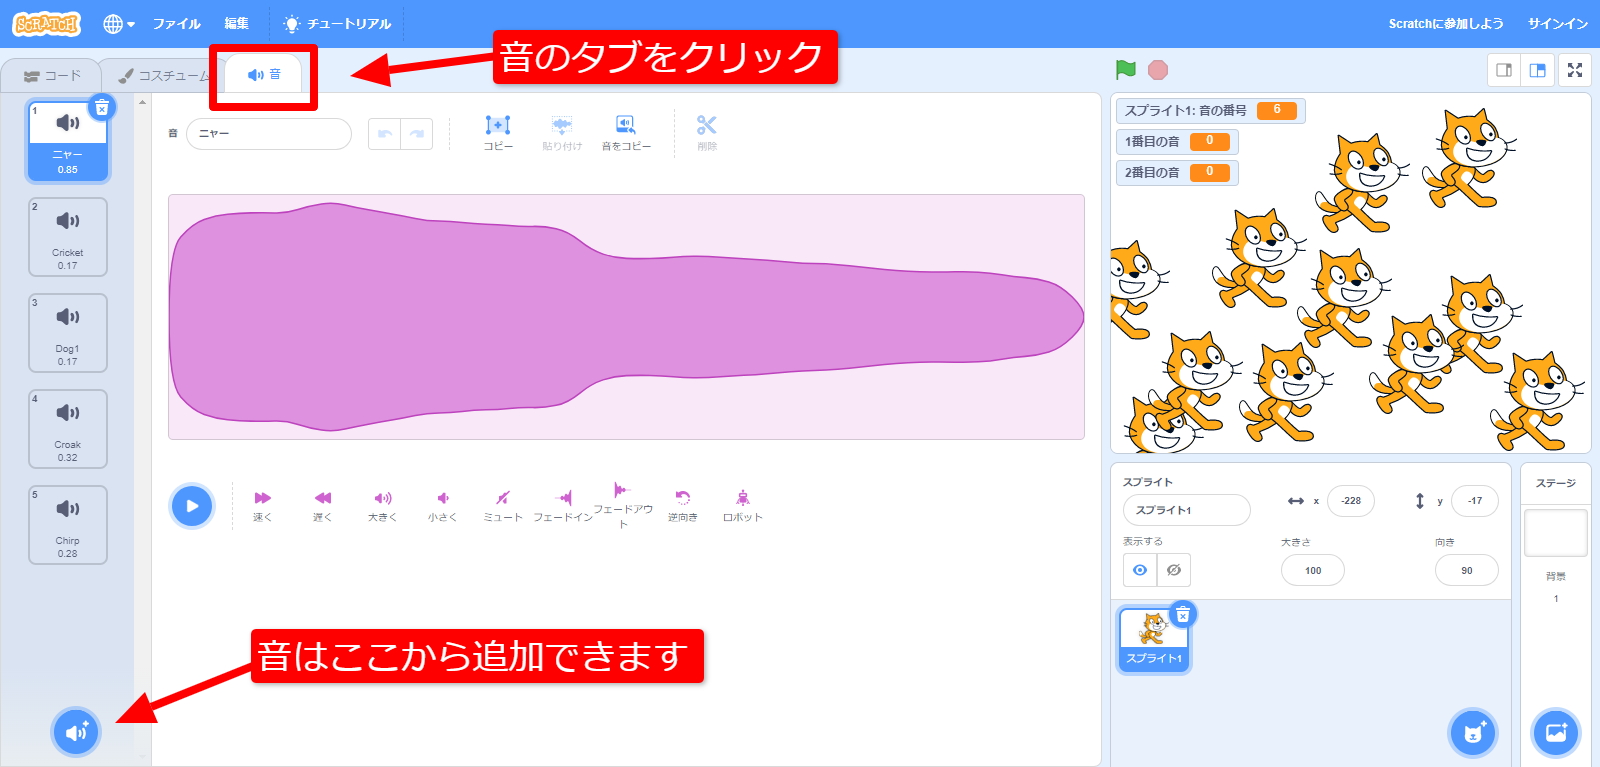Apply the 小さく softer effect
The image size is (1600, 767).
[x=443, y=506]
